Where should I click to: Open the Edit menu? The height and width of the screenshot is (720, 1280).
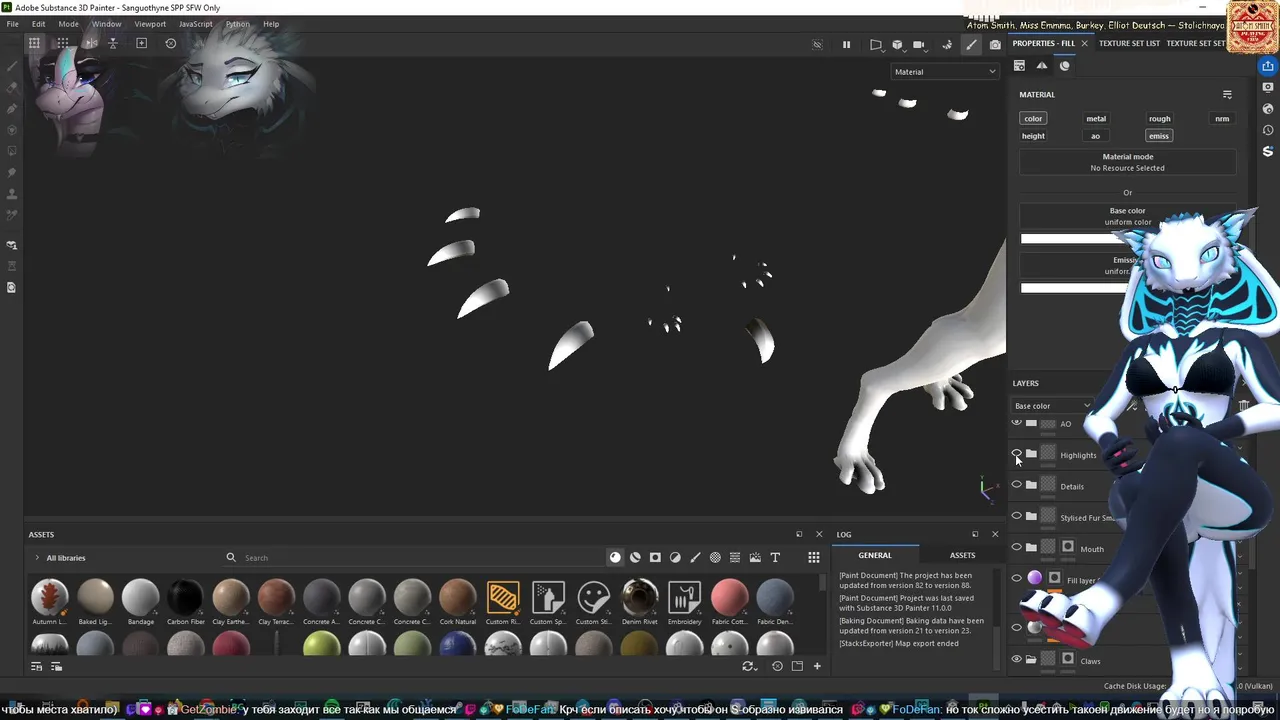38,24
